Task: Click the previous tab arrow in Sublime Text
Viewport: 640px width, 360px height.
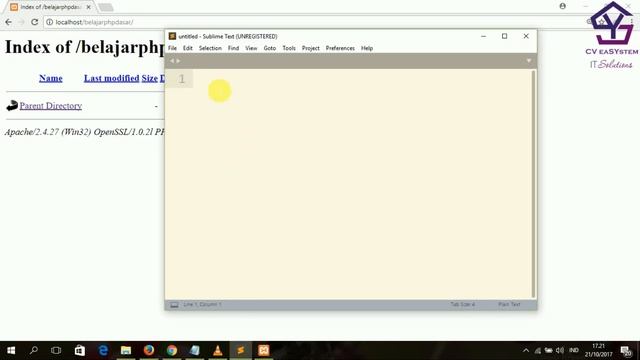Action: tap(172, 61)
